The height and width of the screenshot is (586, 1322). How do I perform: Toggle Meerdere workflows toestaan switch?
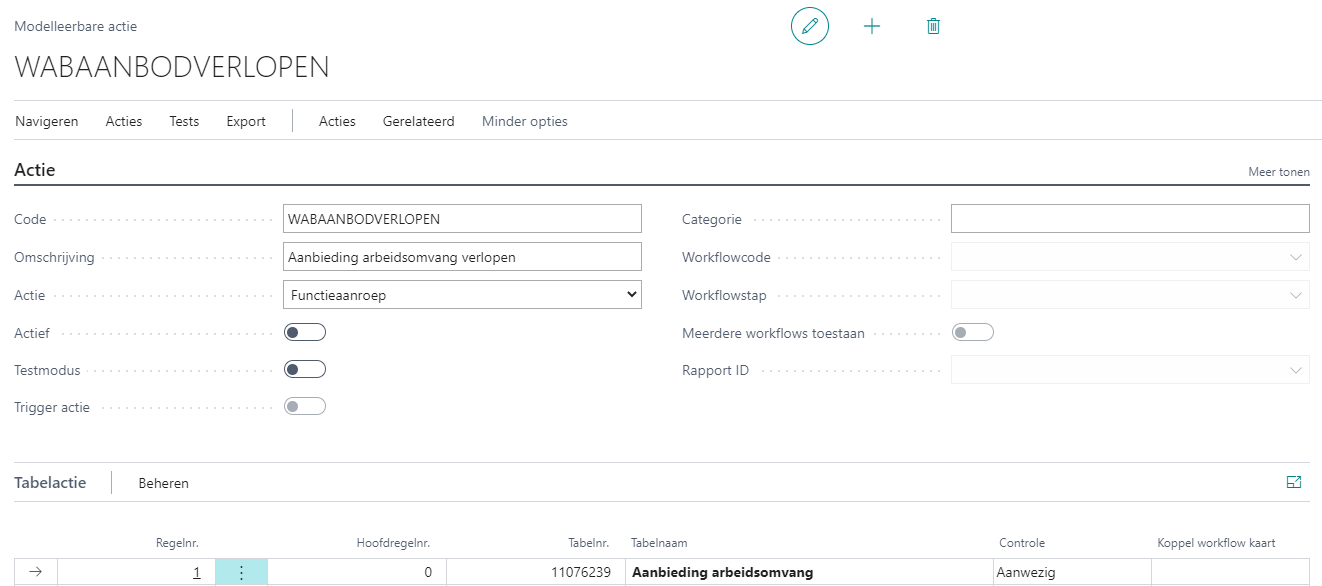click(x=972, y=332)
